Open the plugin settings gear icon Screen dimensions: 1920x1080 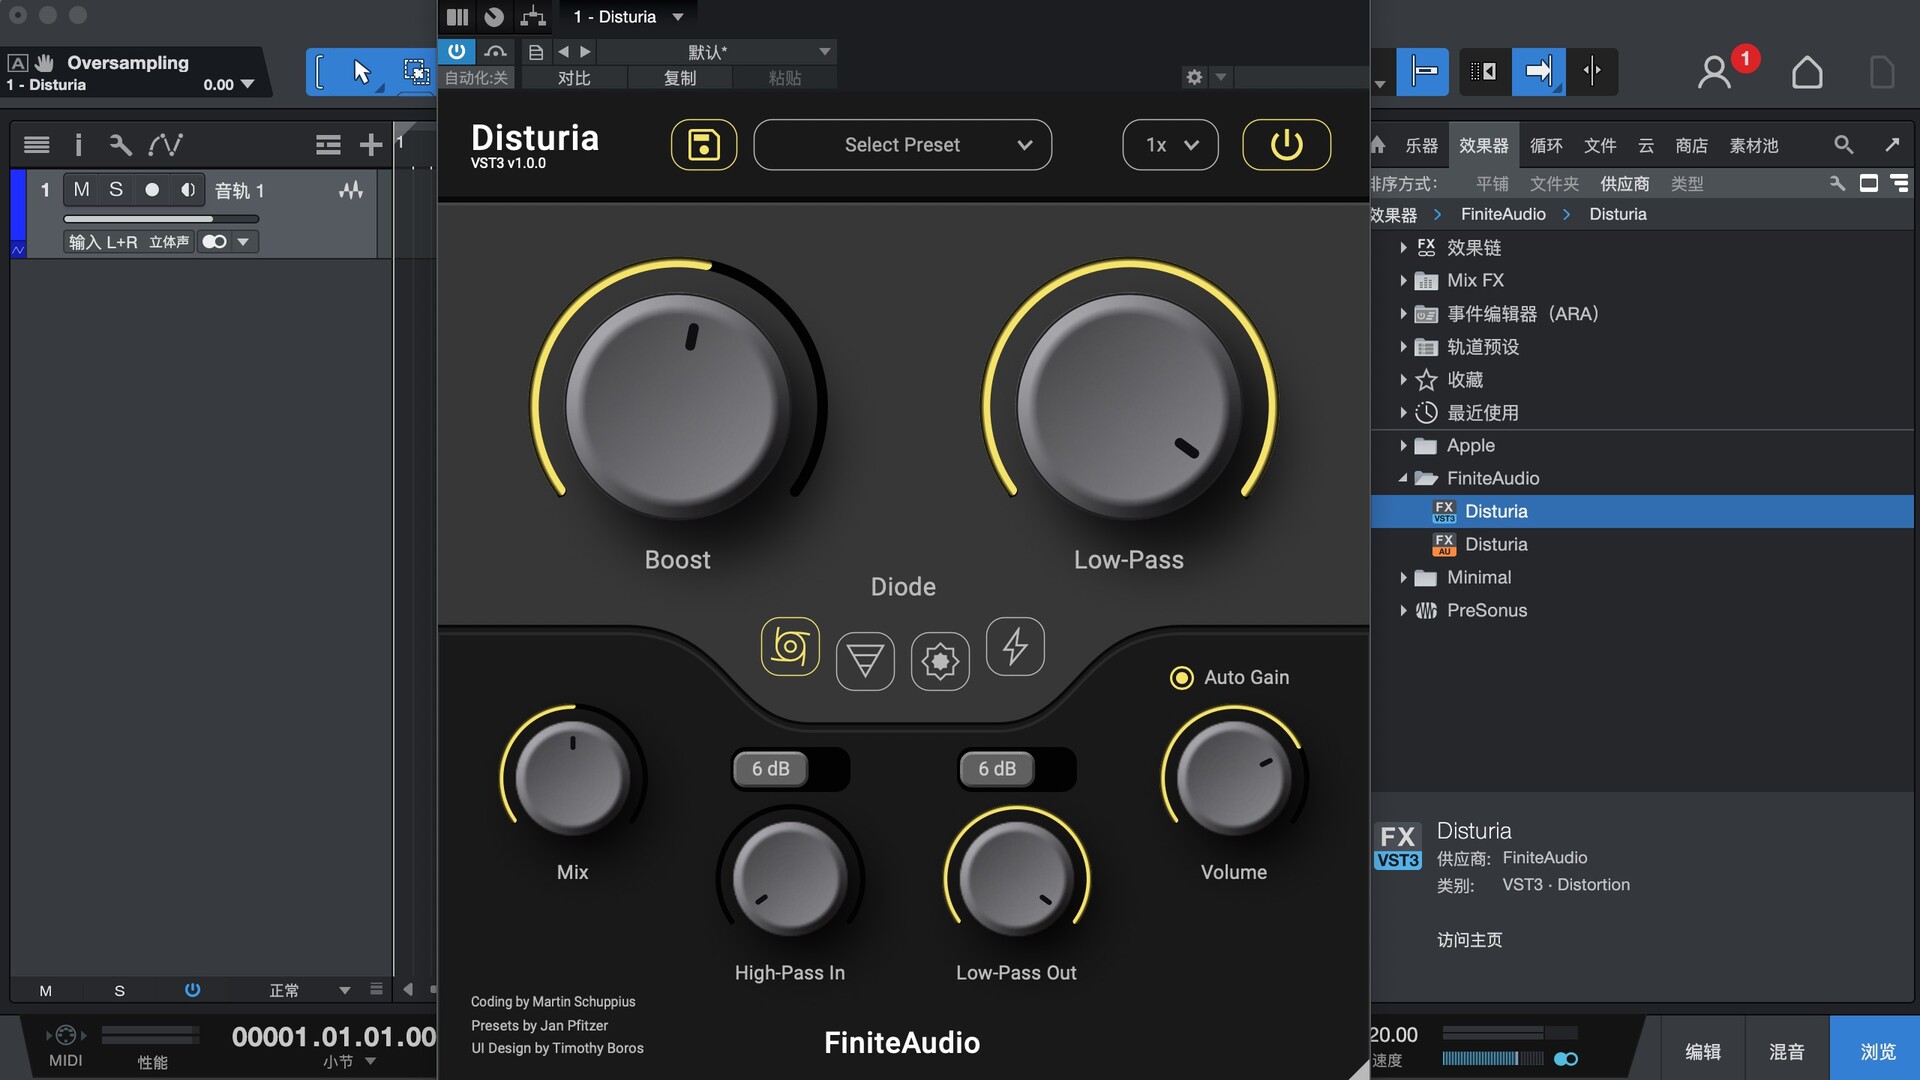click(x=1194, y=77)
